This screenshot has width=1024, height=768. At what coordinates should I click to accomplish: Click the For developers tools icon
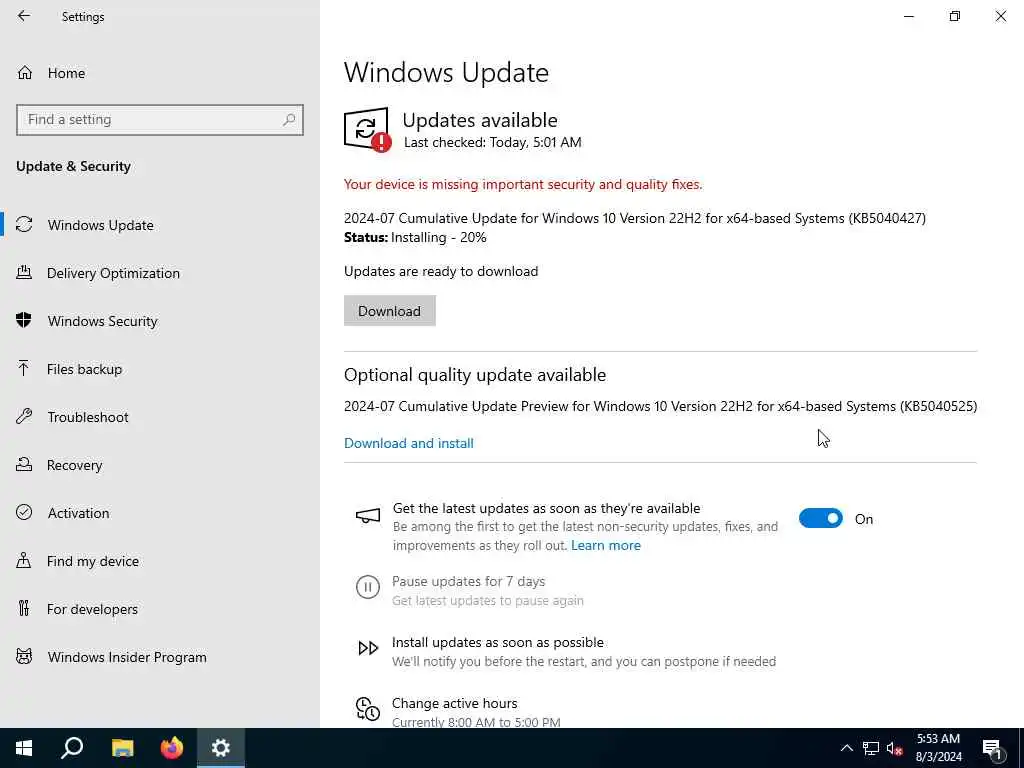click(24, 609)
